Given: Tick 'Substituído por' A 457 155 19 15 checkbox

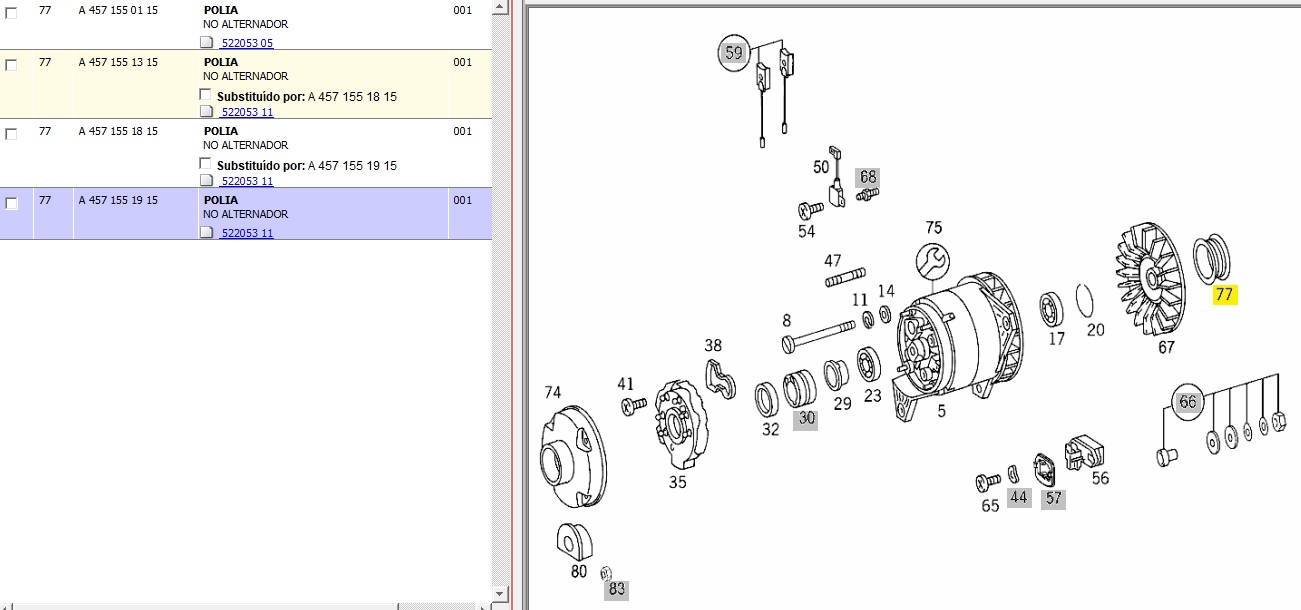Looking at the screenshot, I should 206,164.
